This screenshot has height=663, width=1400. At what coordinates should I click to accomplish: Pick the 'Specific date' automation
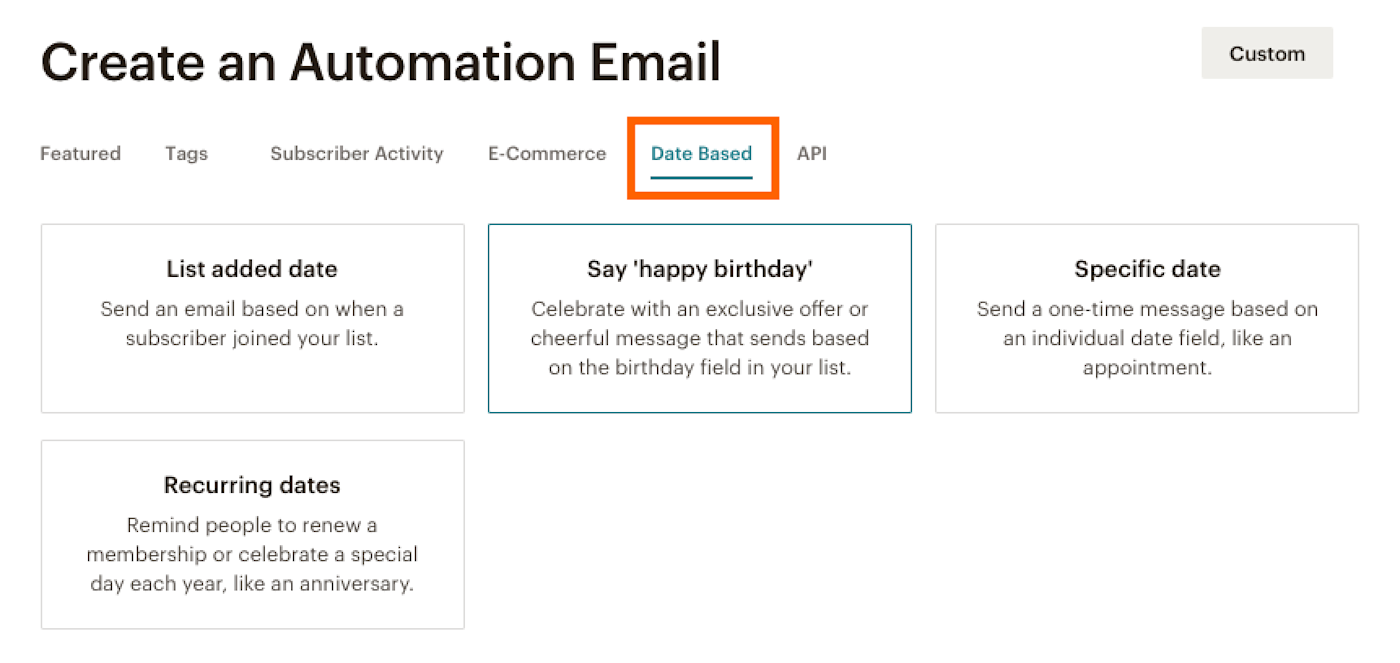tap(1146, 318)
